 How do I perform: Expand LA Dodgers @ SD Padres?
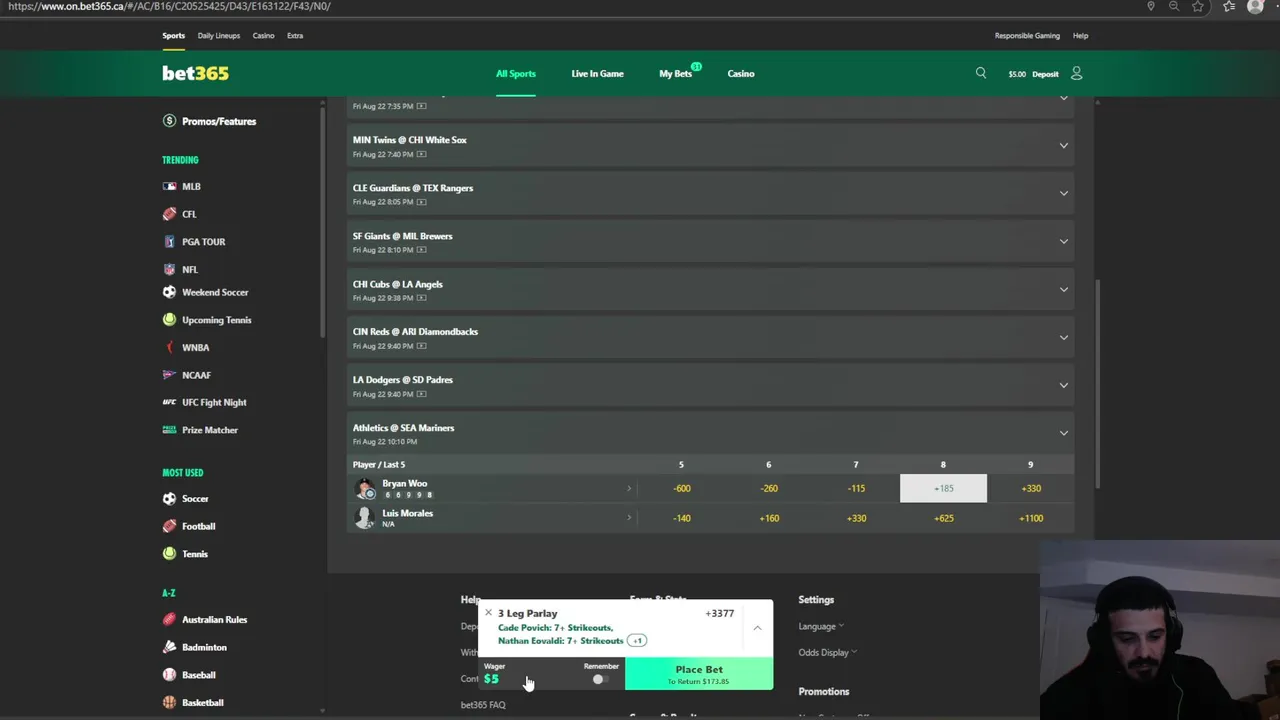[710, 386]
